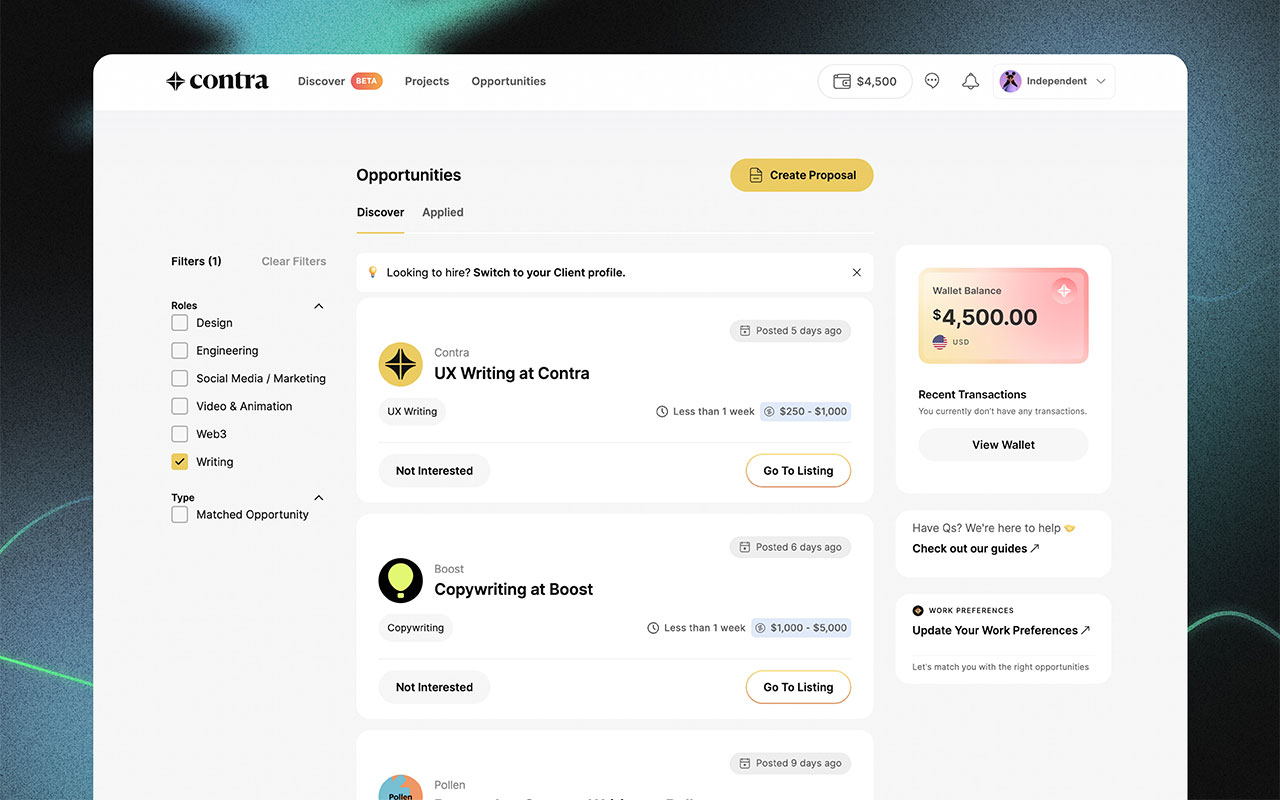1280x800 pixels.
Task: Check the Engineering role checkbox
Action: point(180,351)
